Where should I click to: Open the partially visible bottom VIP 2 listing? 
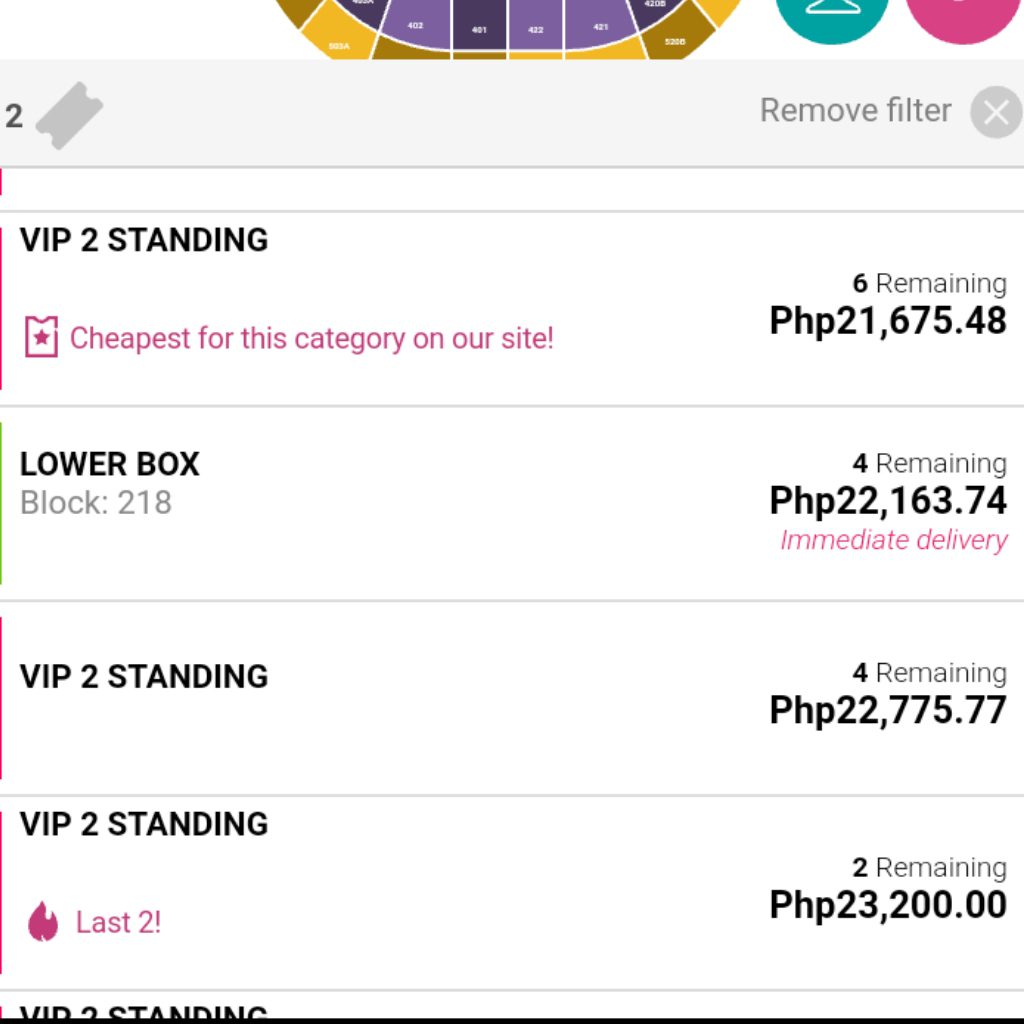(x=512, y=1005)
